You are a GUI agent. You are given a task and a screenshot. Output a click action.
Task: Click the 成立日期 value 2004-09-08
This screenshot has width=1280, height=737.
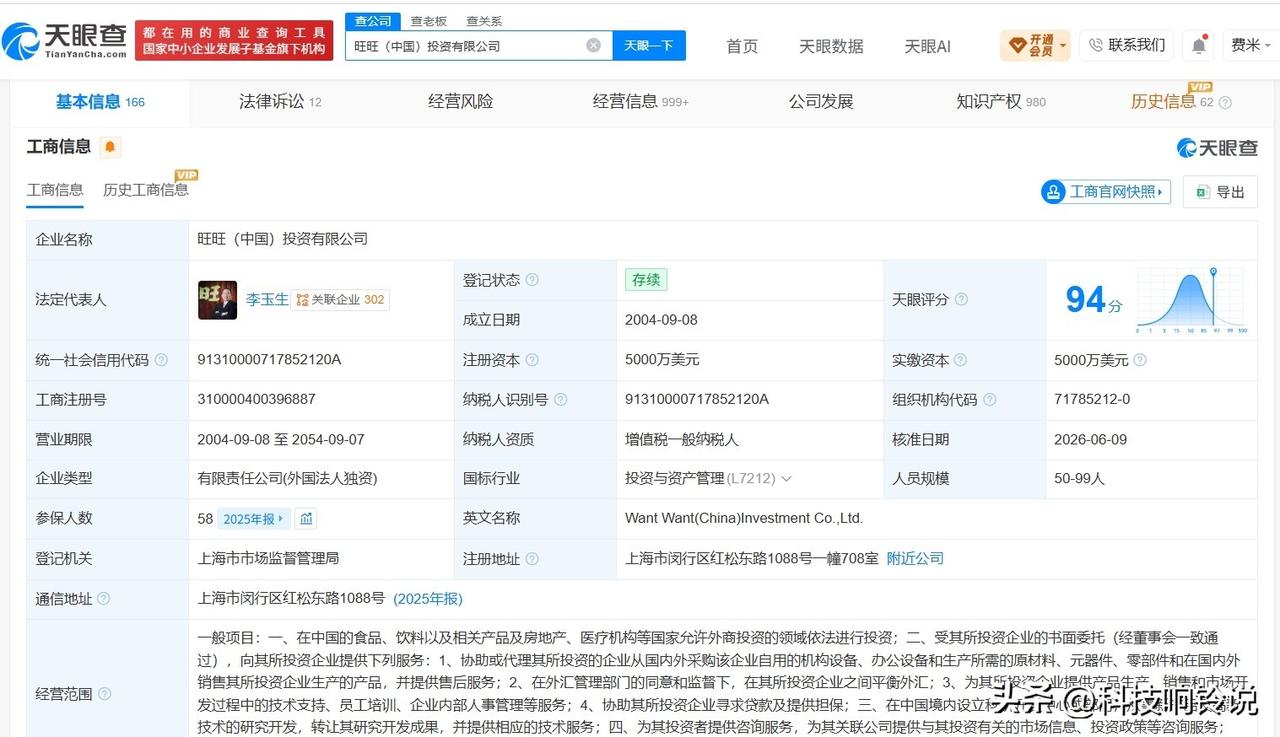click(661, 320)
